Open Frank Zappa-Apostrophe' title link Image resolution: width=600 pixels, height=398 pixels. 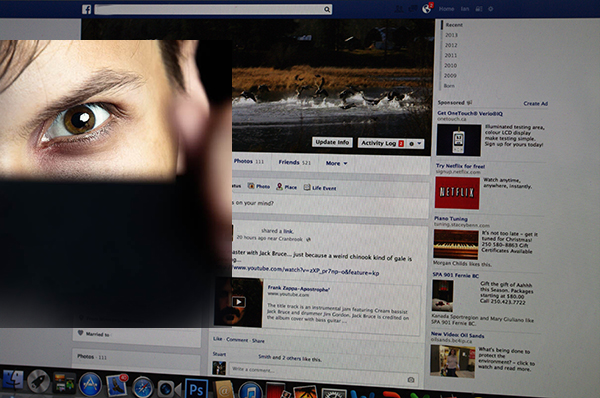(298, 289)
